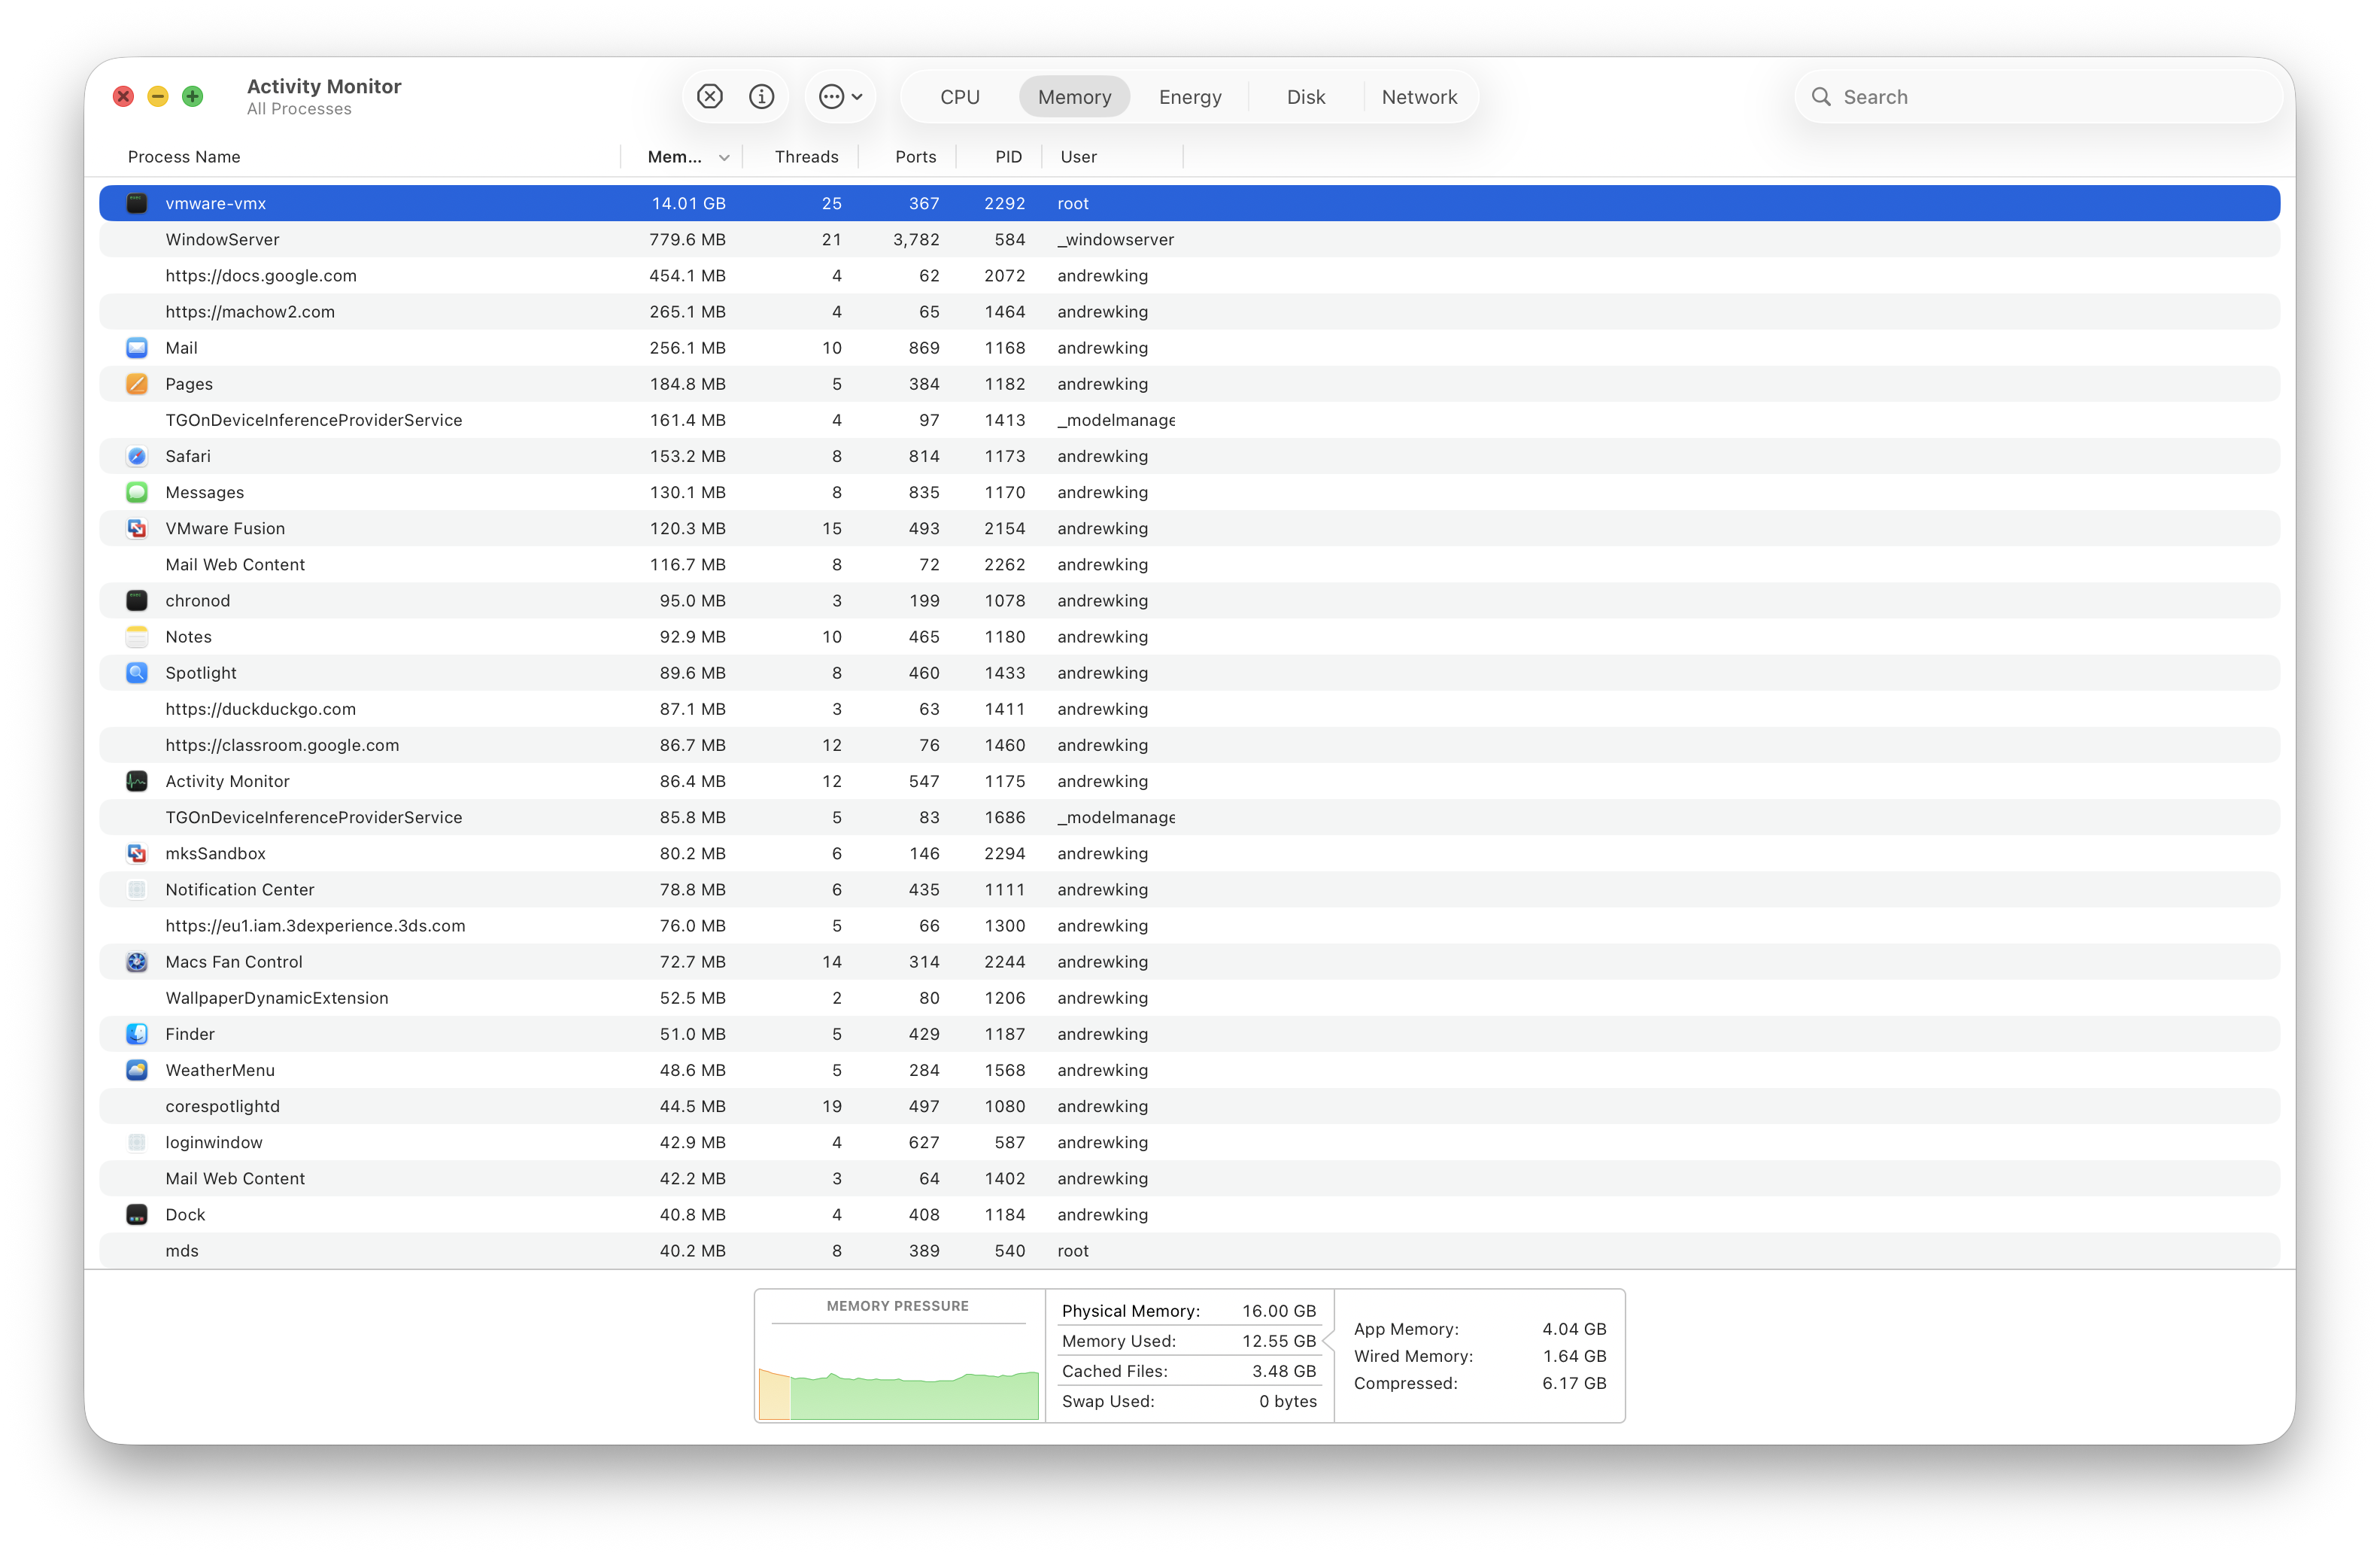Click the Physical Memory 16.00 GB value
This screenshot has width=2380, height=1556.
point(1279,1311)
